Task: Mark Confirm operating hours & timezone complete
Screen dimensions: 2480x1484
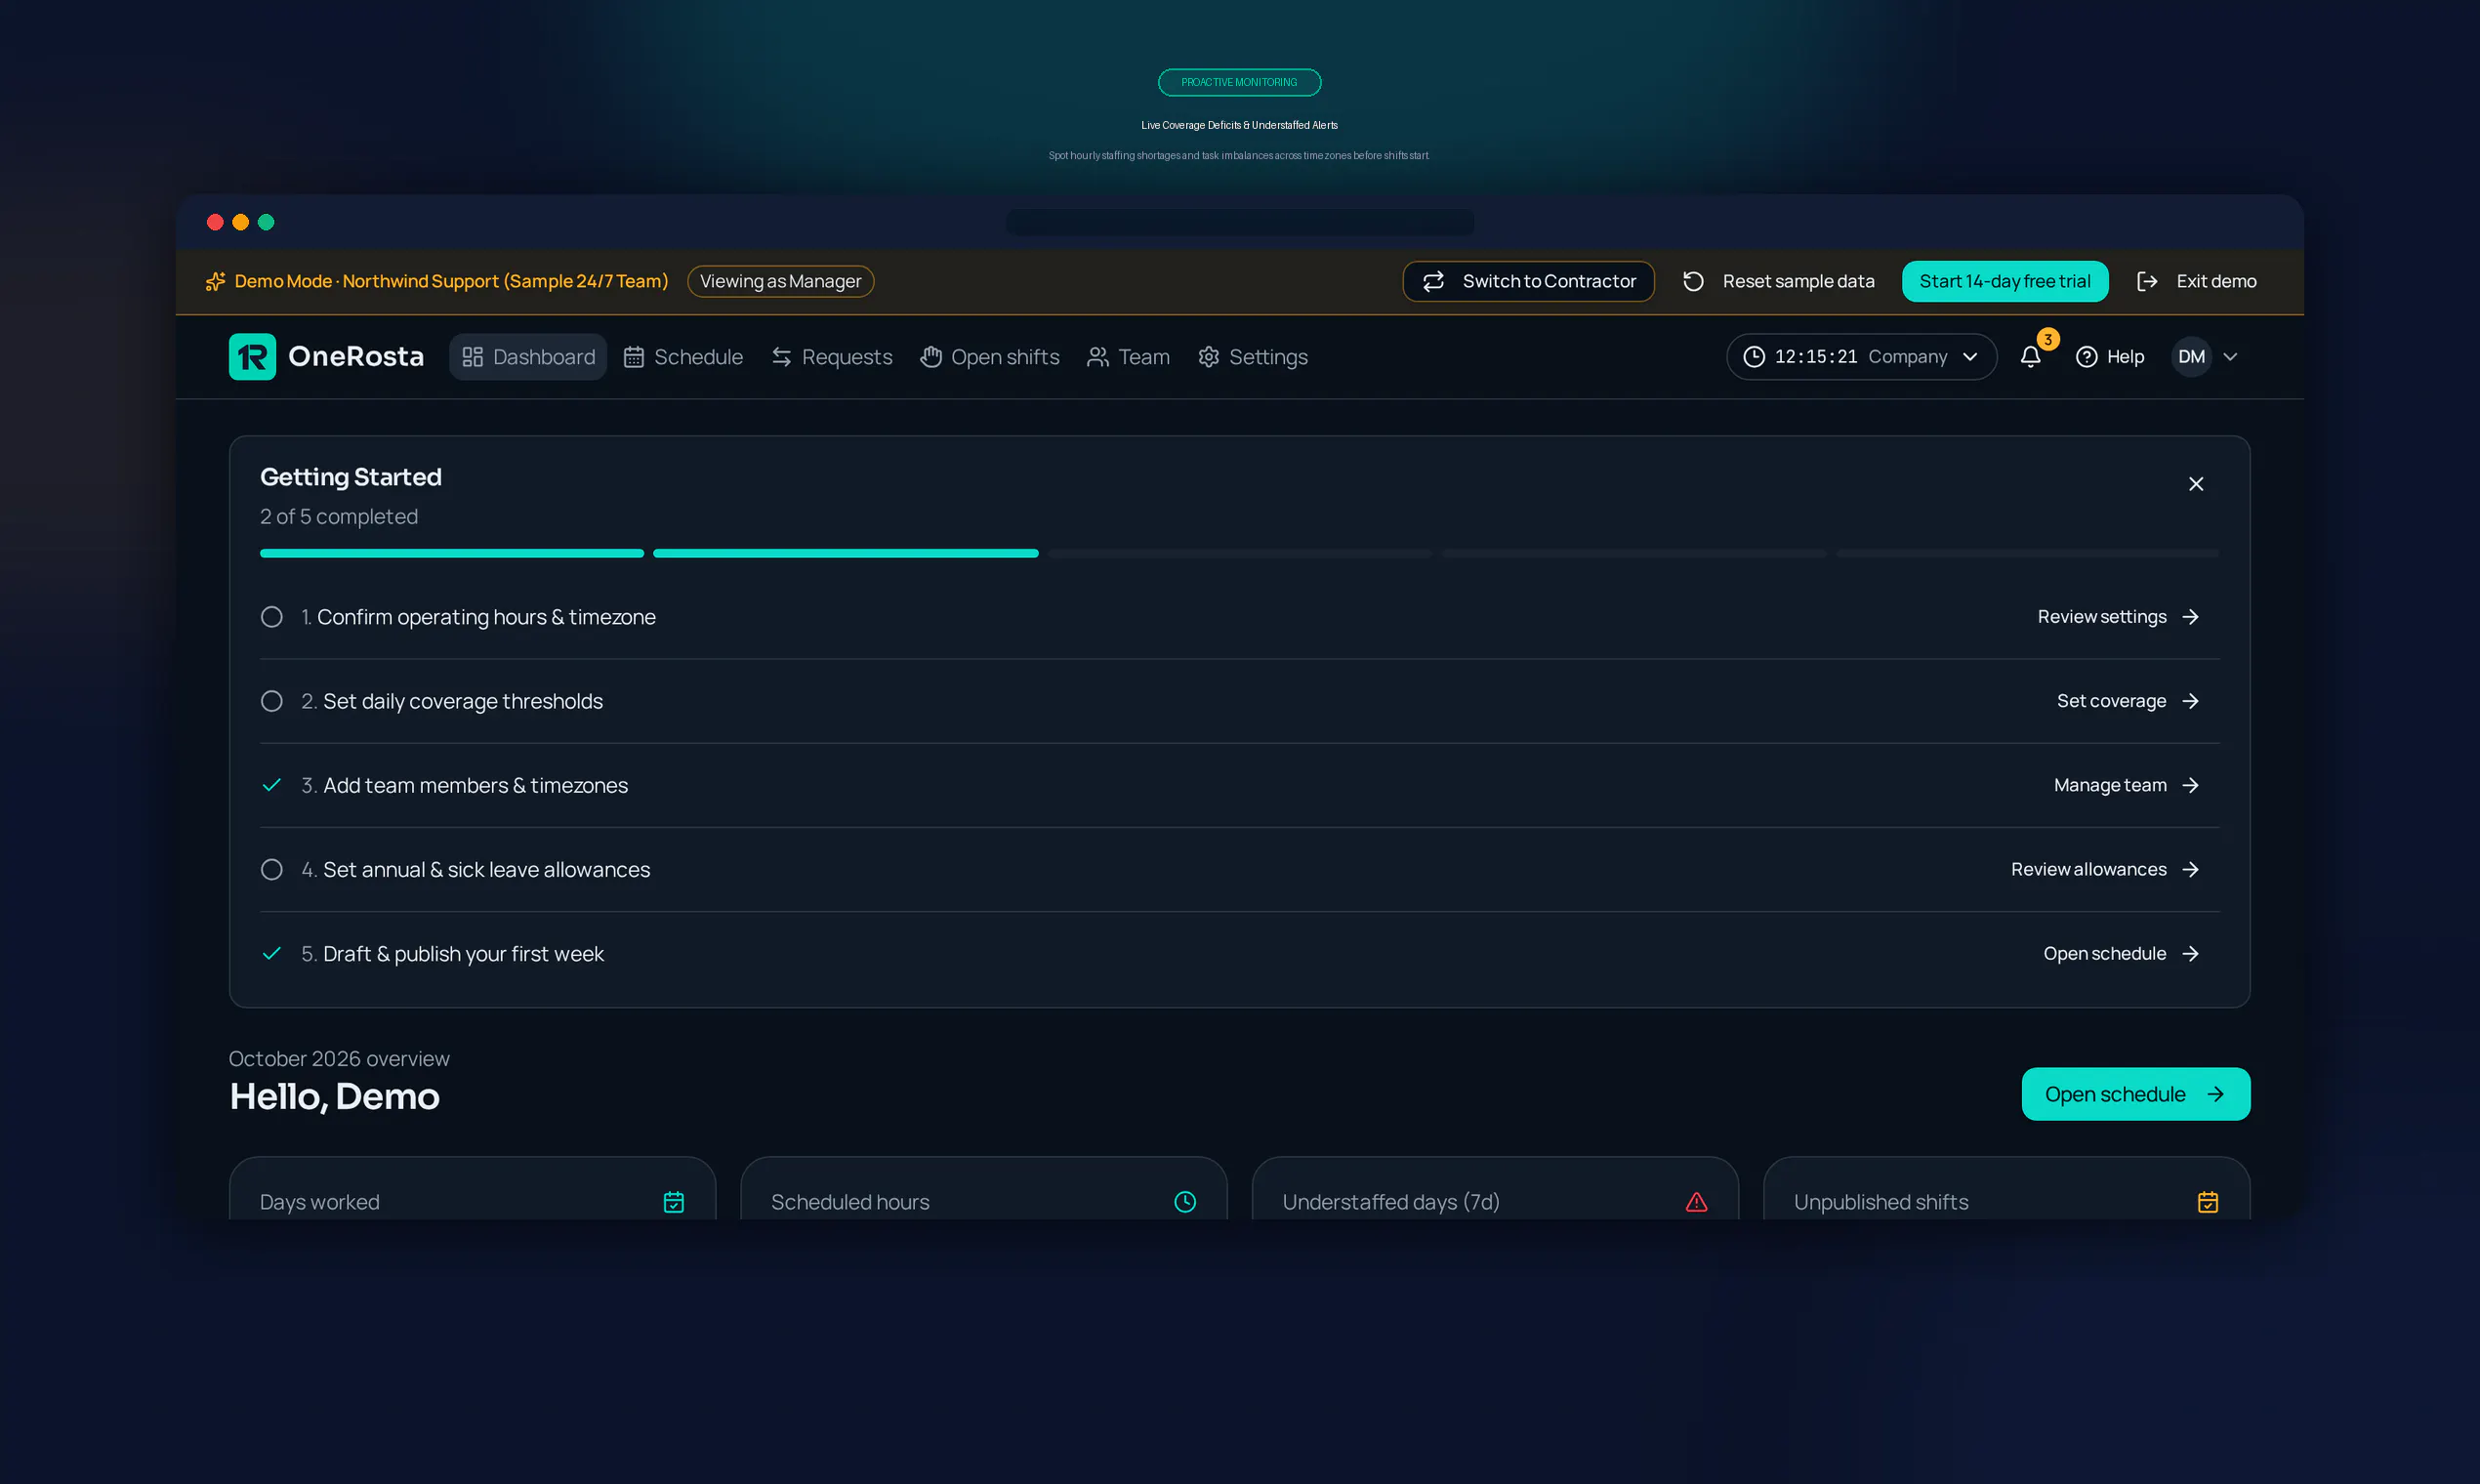Action: 272,617
